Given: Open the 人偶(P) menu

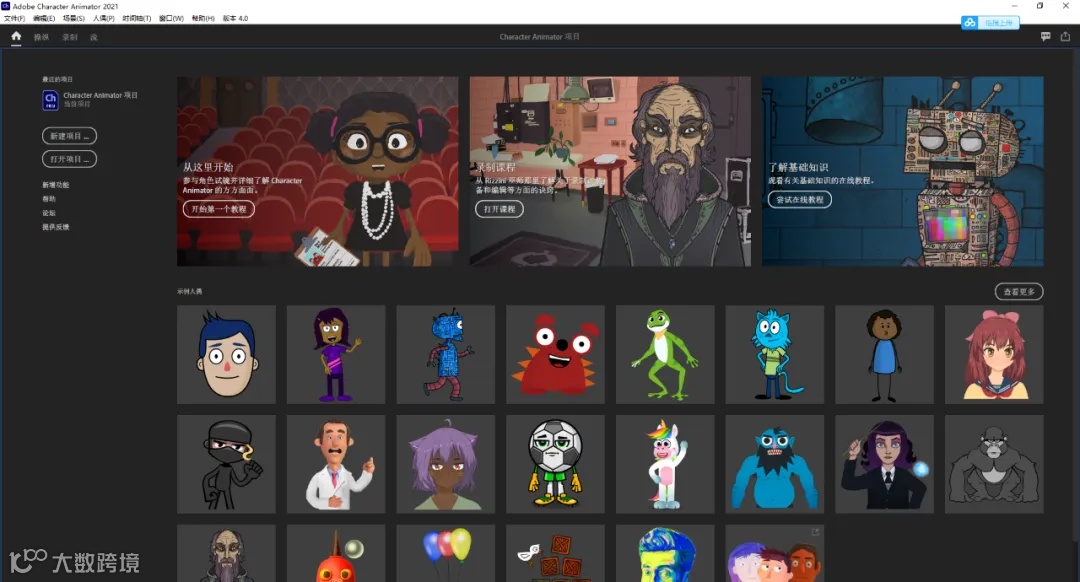Looking at the screenshot, I should click(104, 19).
